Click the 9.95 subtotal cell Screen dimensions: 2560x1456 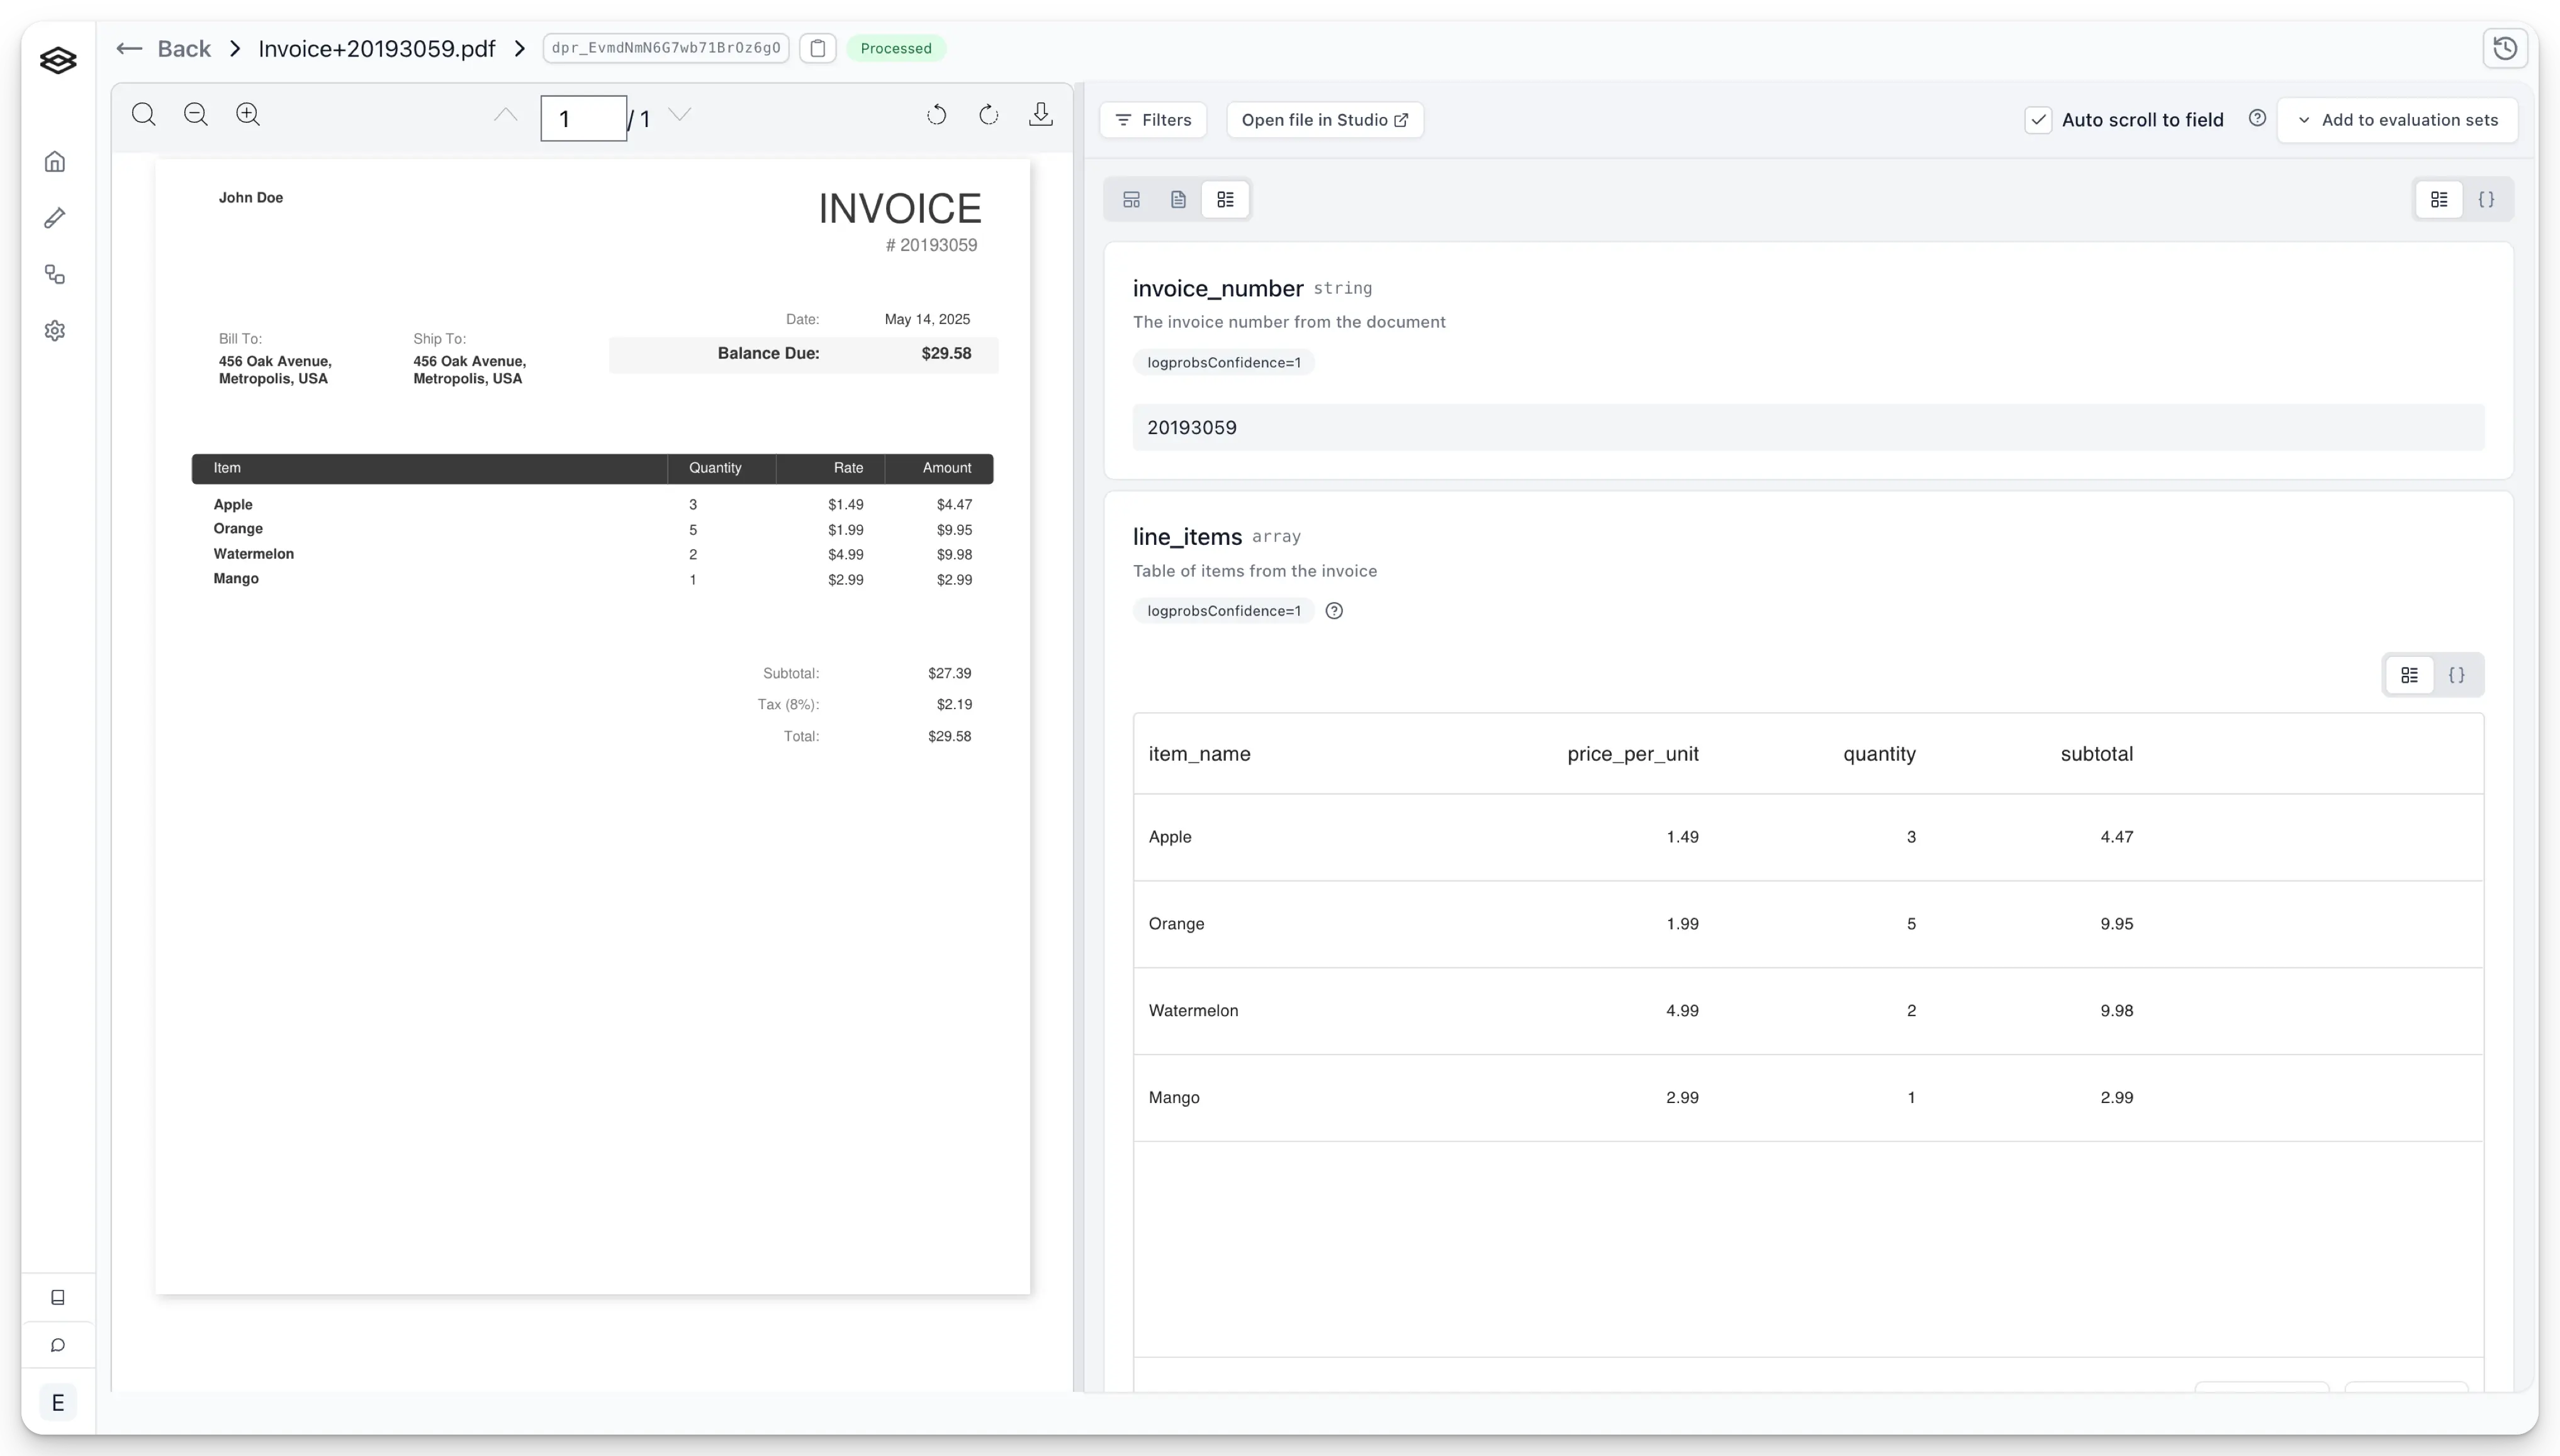tap(2116, 924)
